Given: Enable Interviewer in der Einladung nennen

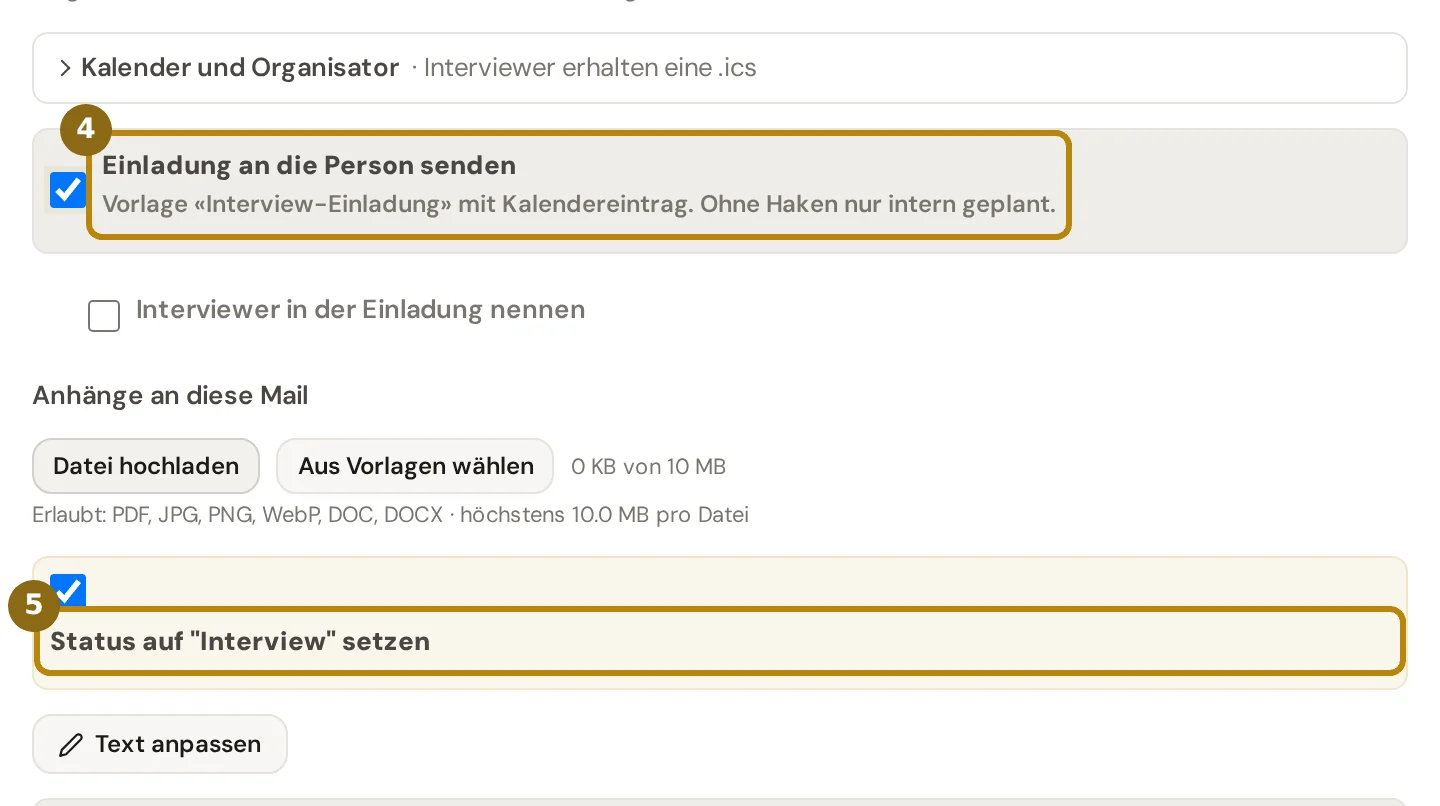Looking at the screenshot, I should 104,316.
